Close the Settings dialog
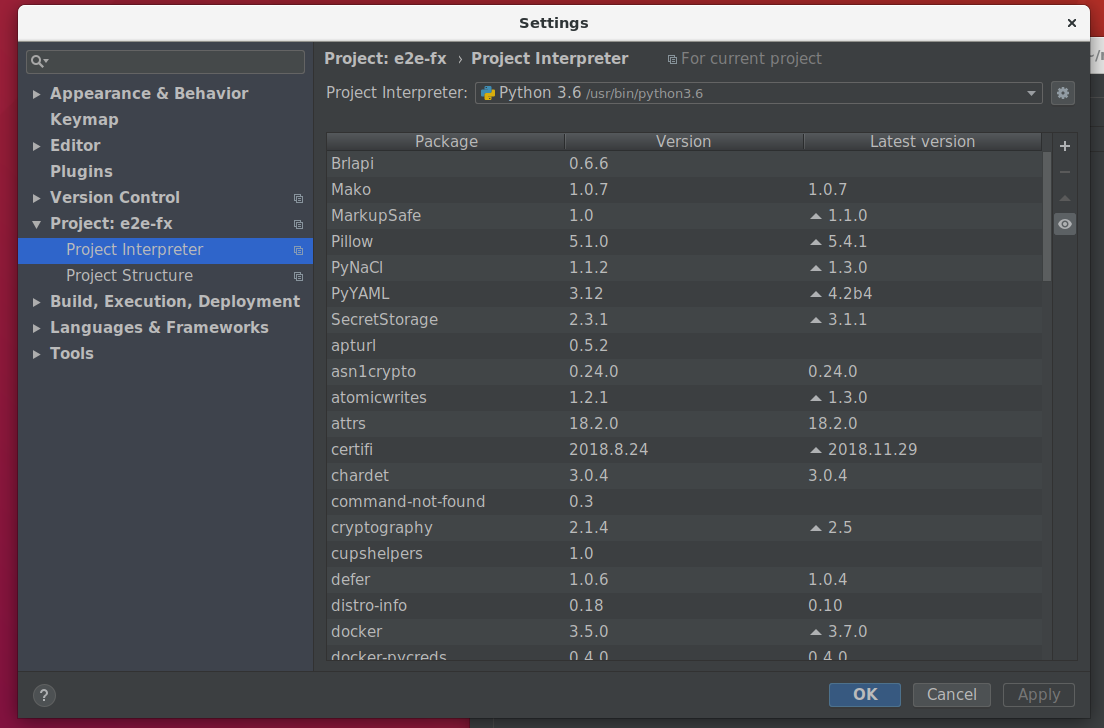This screenshot has width=1104, height=728. [1072, 23]
